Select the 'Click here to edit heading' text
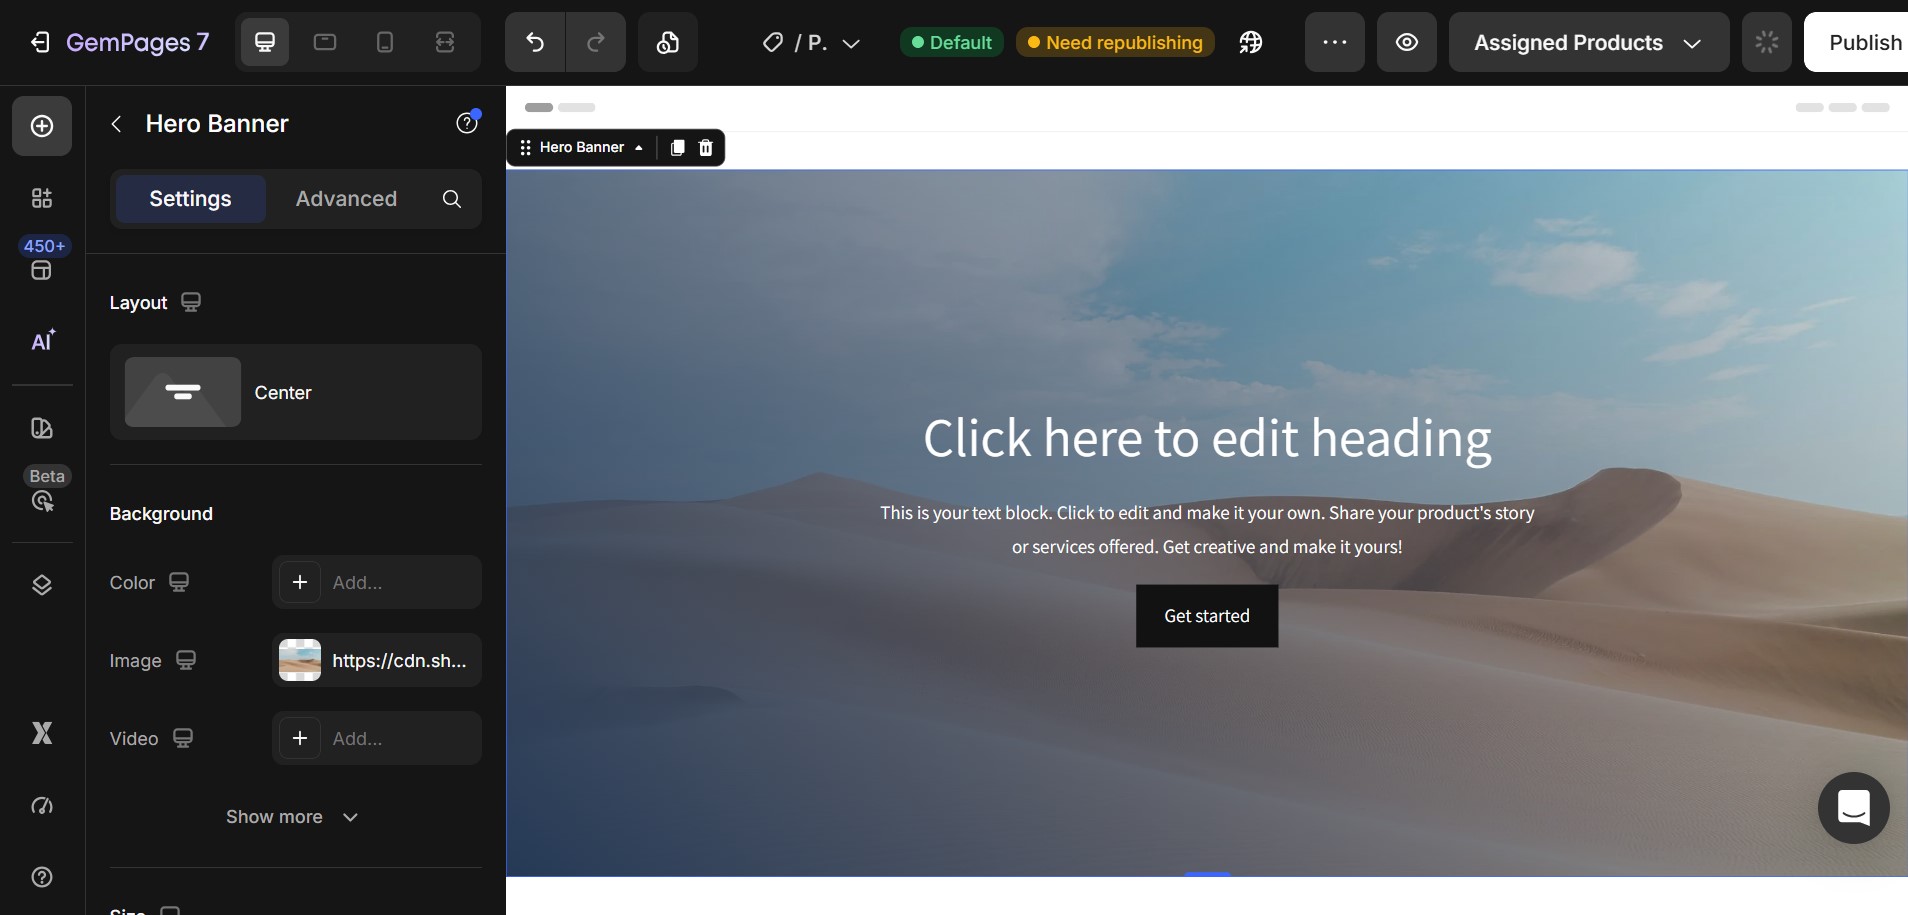 click(1207, 439)
